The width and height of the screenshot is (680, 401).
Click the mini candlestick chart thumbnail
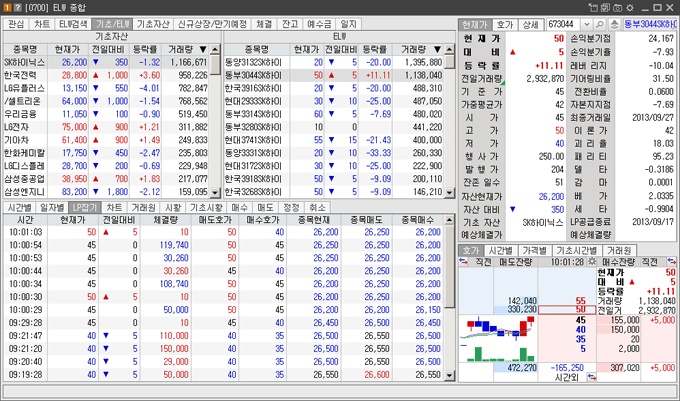[x=498, y=339]
